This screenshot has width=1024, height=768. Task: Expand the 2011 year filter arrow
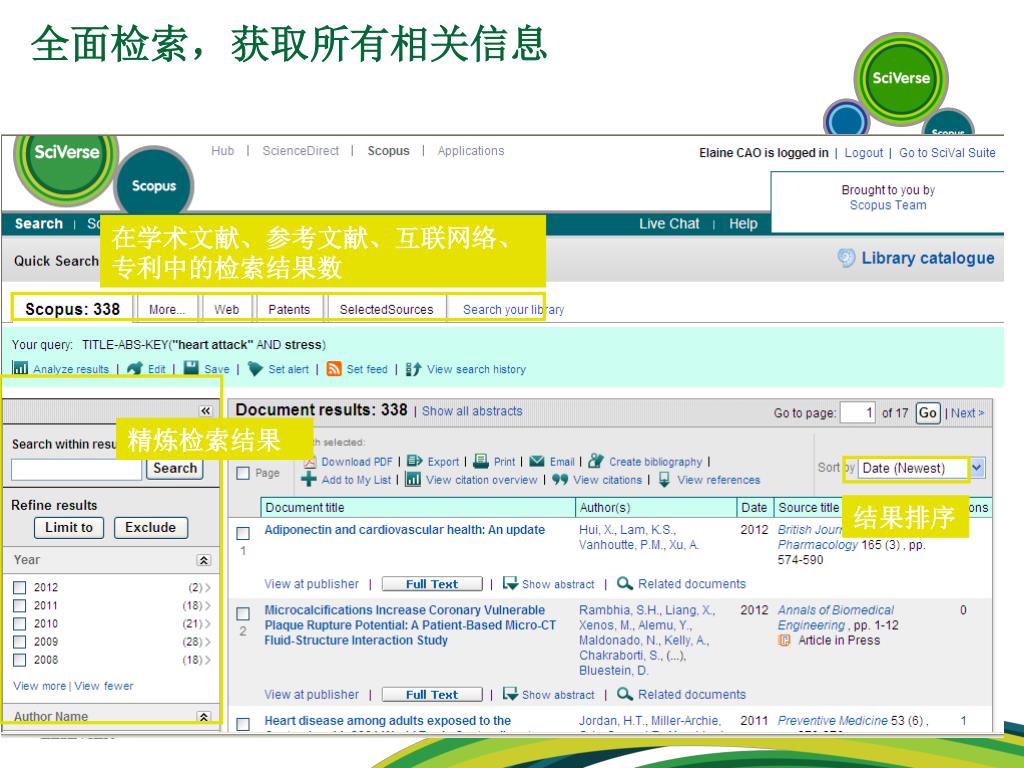pos(208,605)
